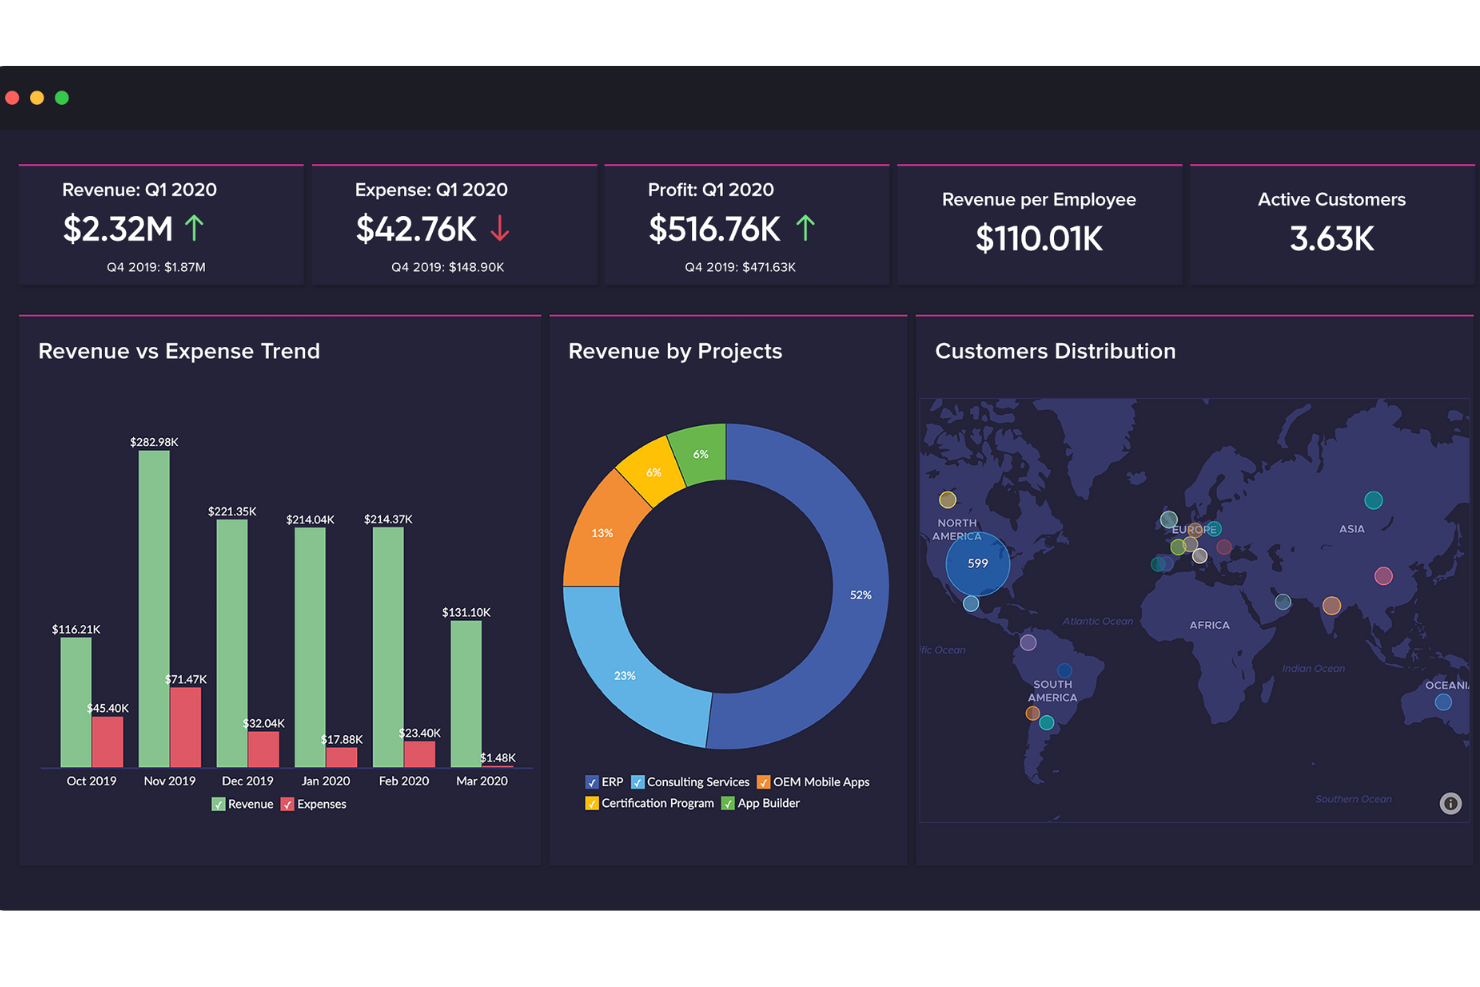Click the Active Customers card
Viewport: 1480px width, 987px height.
tap(1331, 223)
